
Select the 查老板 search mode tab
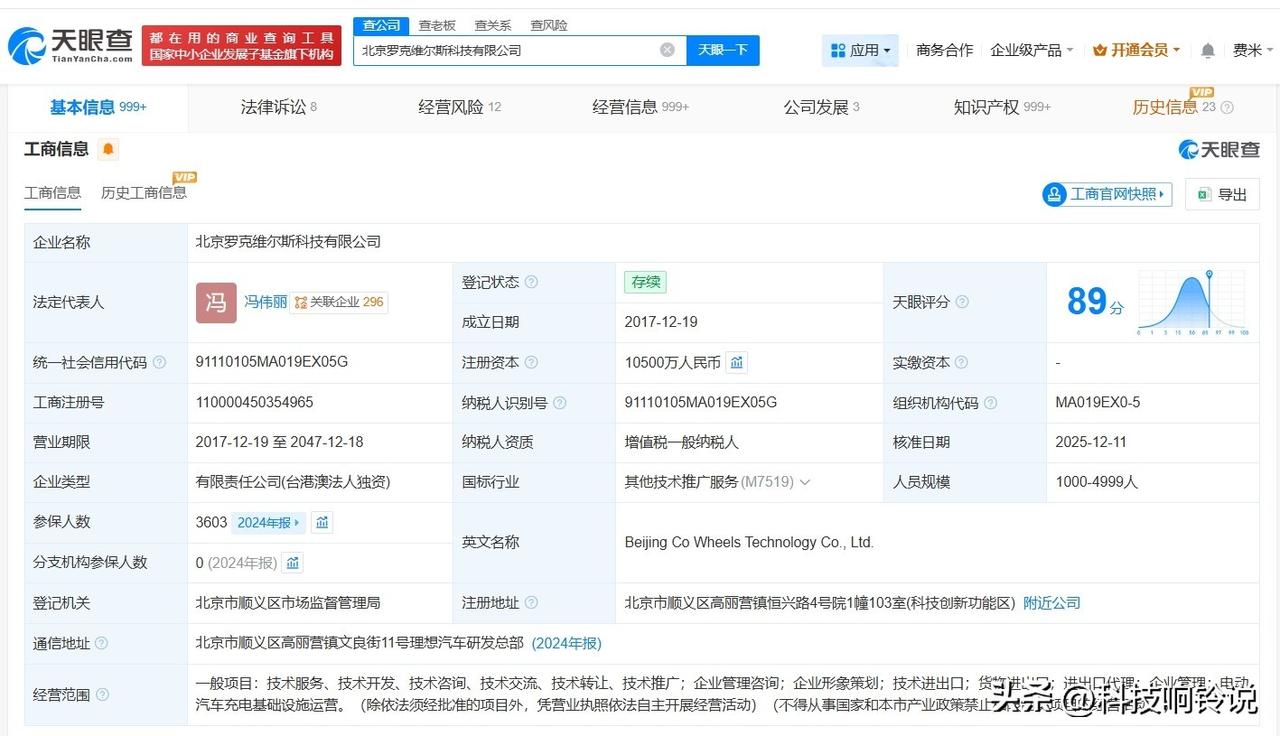(x=437, y=25)
